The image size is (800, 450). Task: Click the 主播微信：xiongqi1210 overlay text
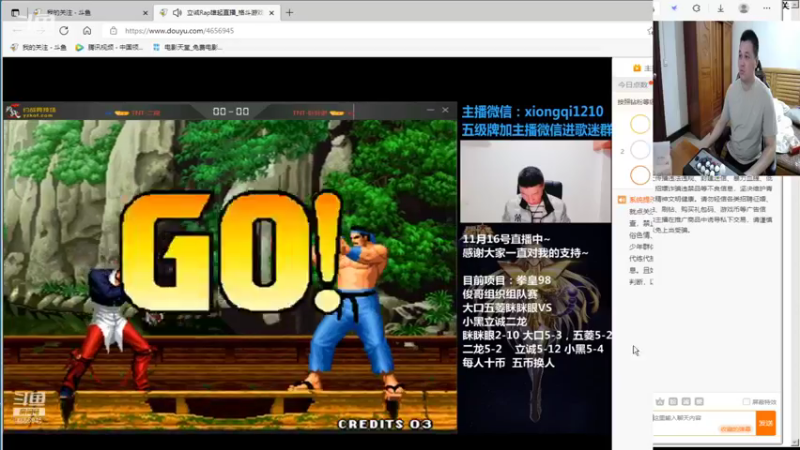coord(533,111)
